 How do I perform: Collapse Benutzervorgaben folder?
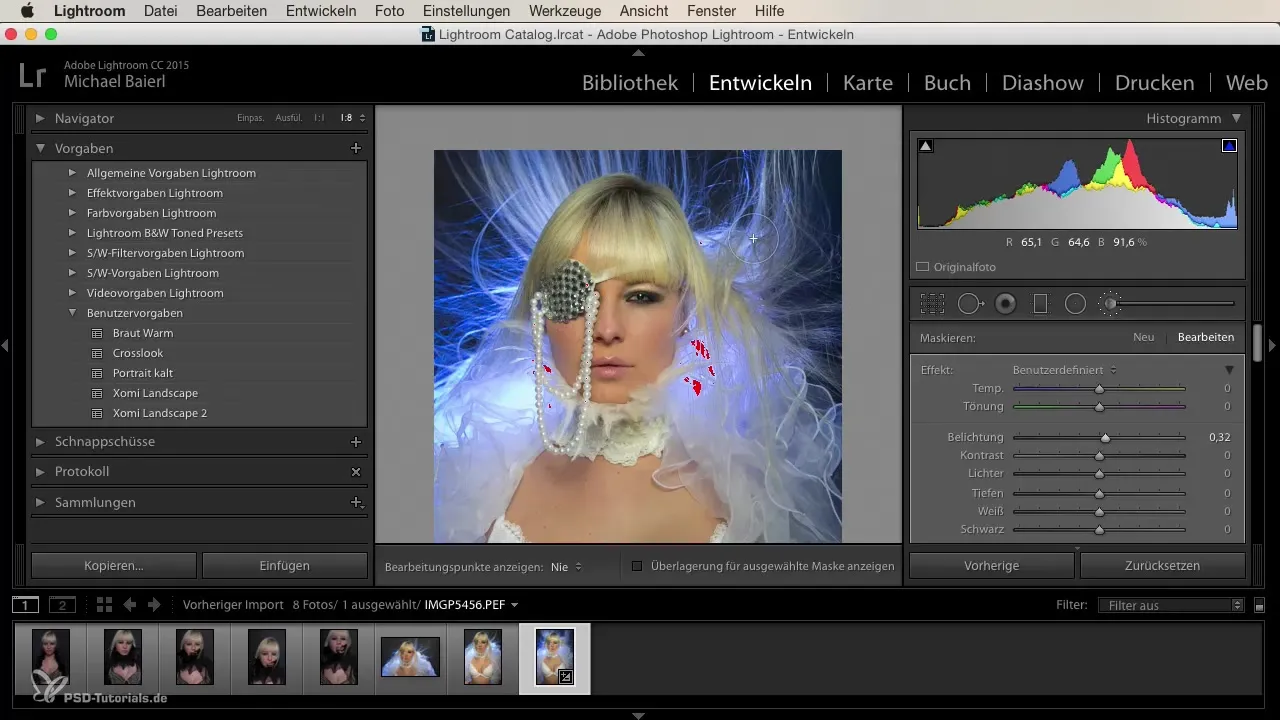click(x=72, y=313)
